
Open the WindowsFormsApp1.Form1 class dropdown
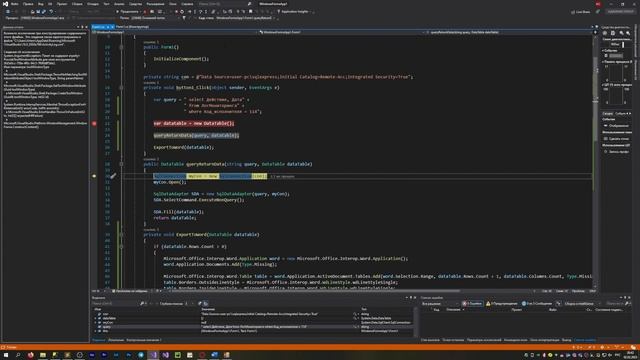tap(341, 32)
